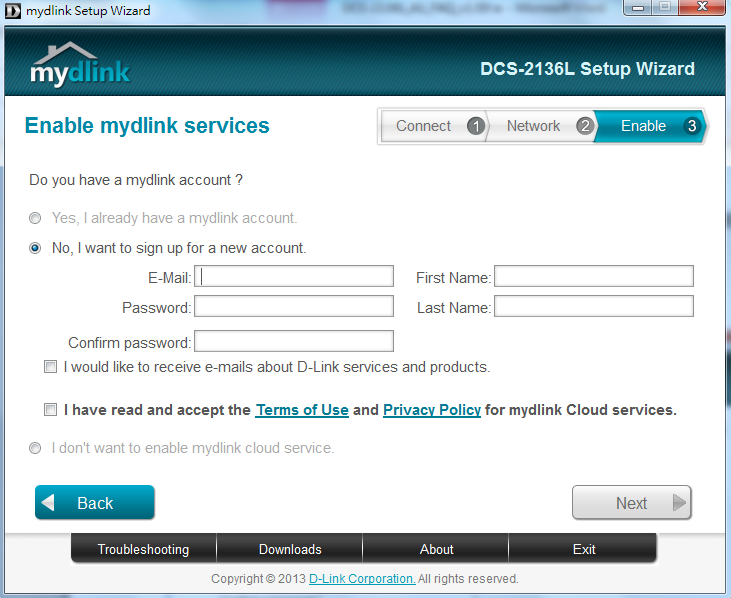
Task: Choose 'I don't want to enable mydlink' option
Action: tap(36, 448)
